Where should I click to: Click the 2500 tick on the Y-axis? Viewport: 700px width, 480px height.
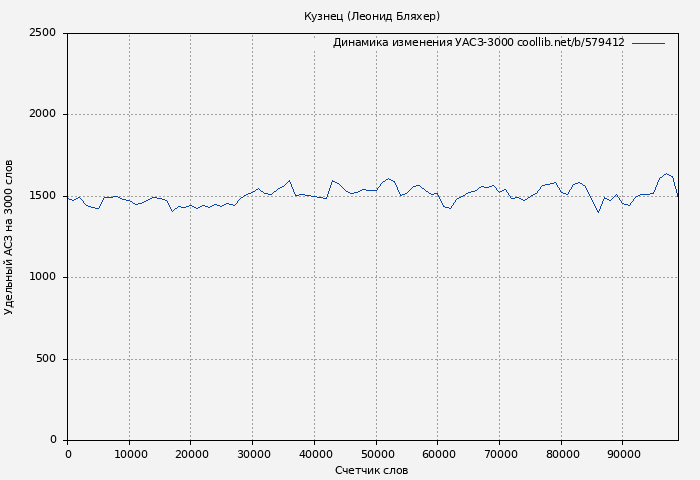coord(42,33)
